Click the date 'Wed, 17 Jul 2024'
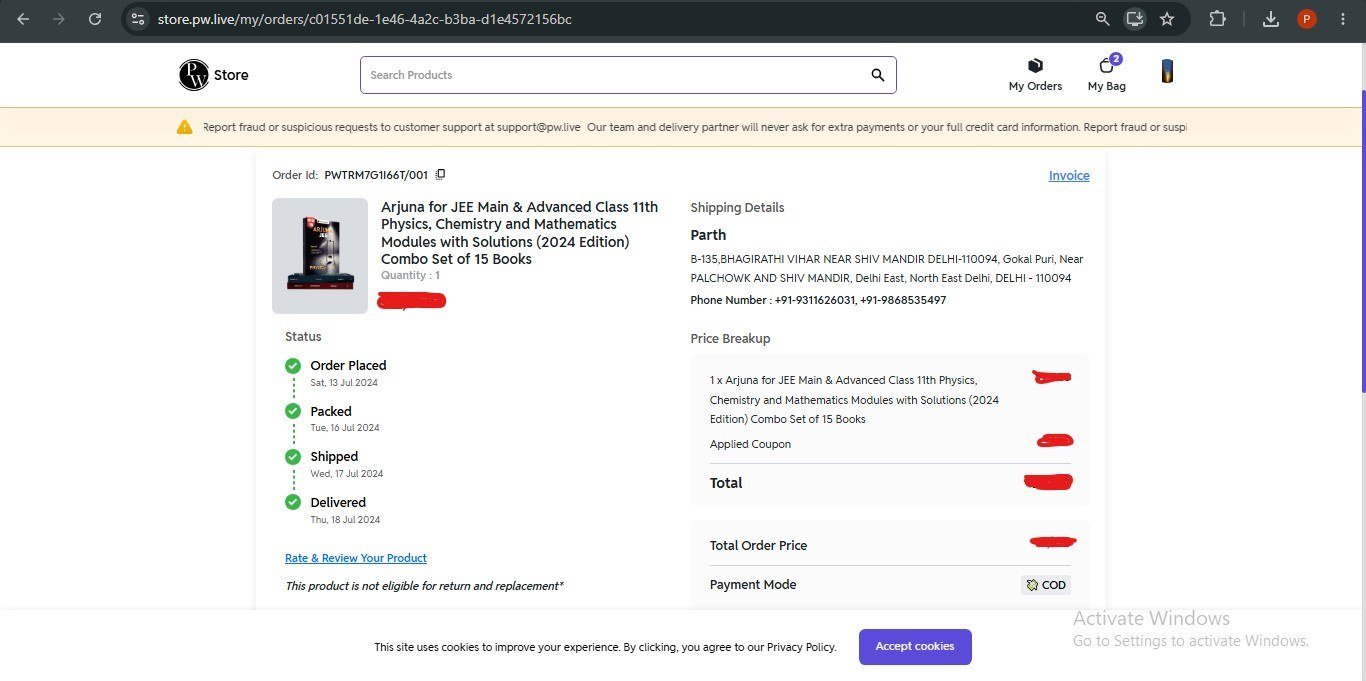This screenshot has width=1366, height=681. pos(347,474)
